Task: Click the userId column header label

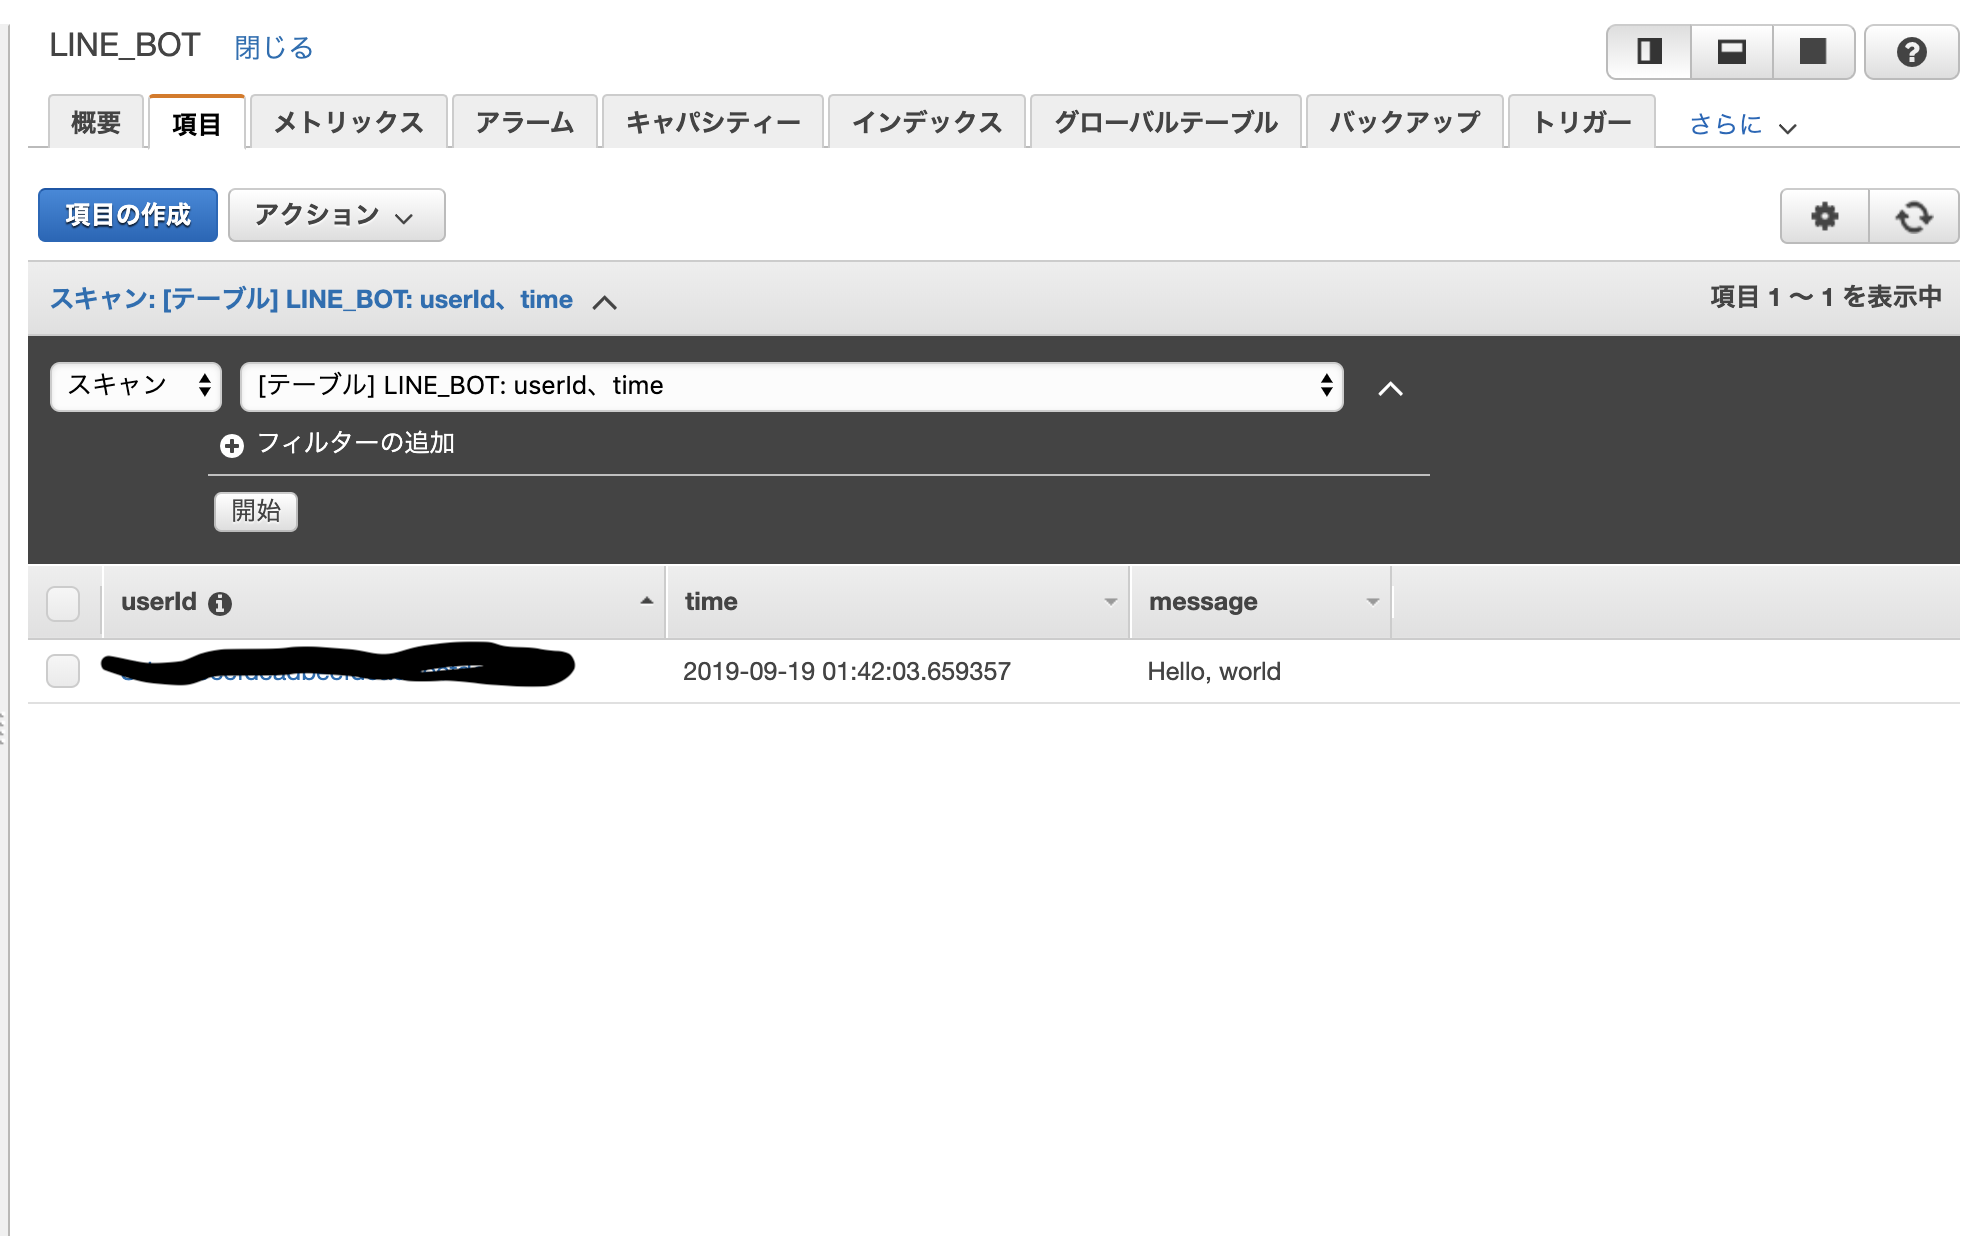Action: [159, 601]
